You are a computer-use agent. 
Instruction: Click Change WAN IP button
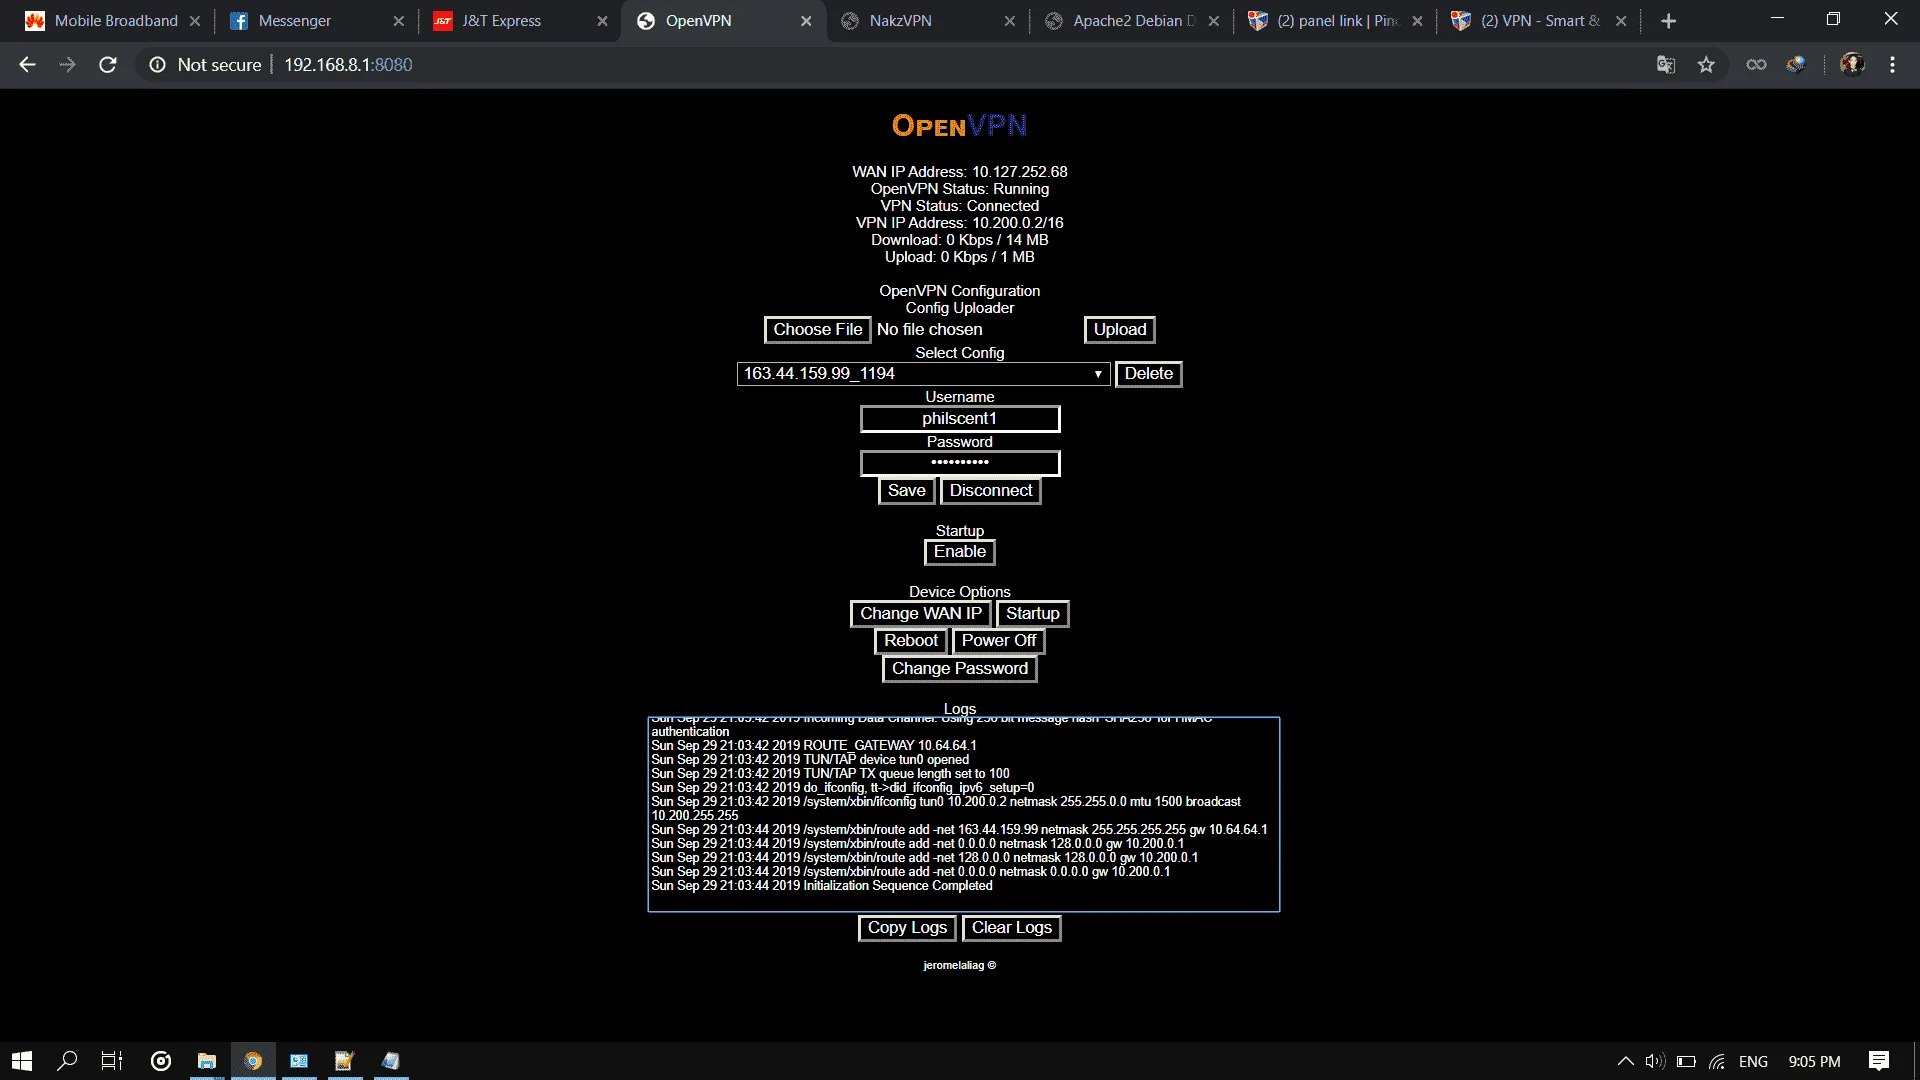coord(920,614)
